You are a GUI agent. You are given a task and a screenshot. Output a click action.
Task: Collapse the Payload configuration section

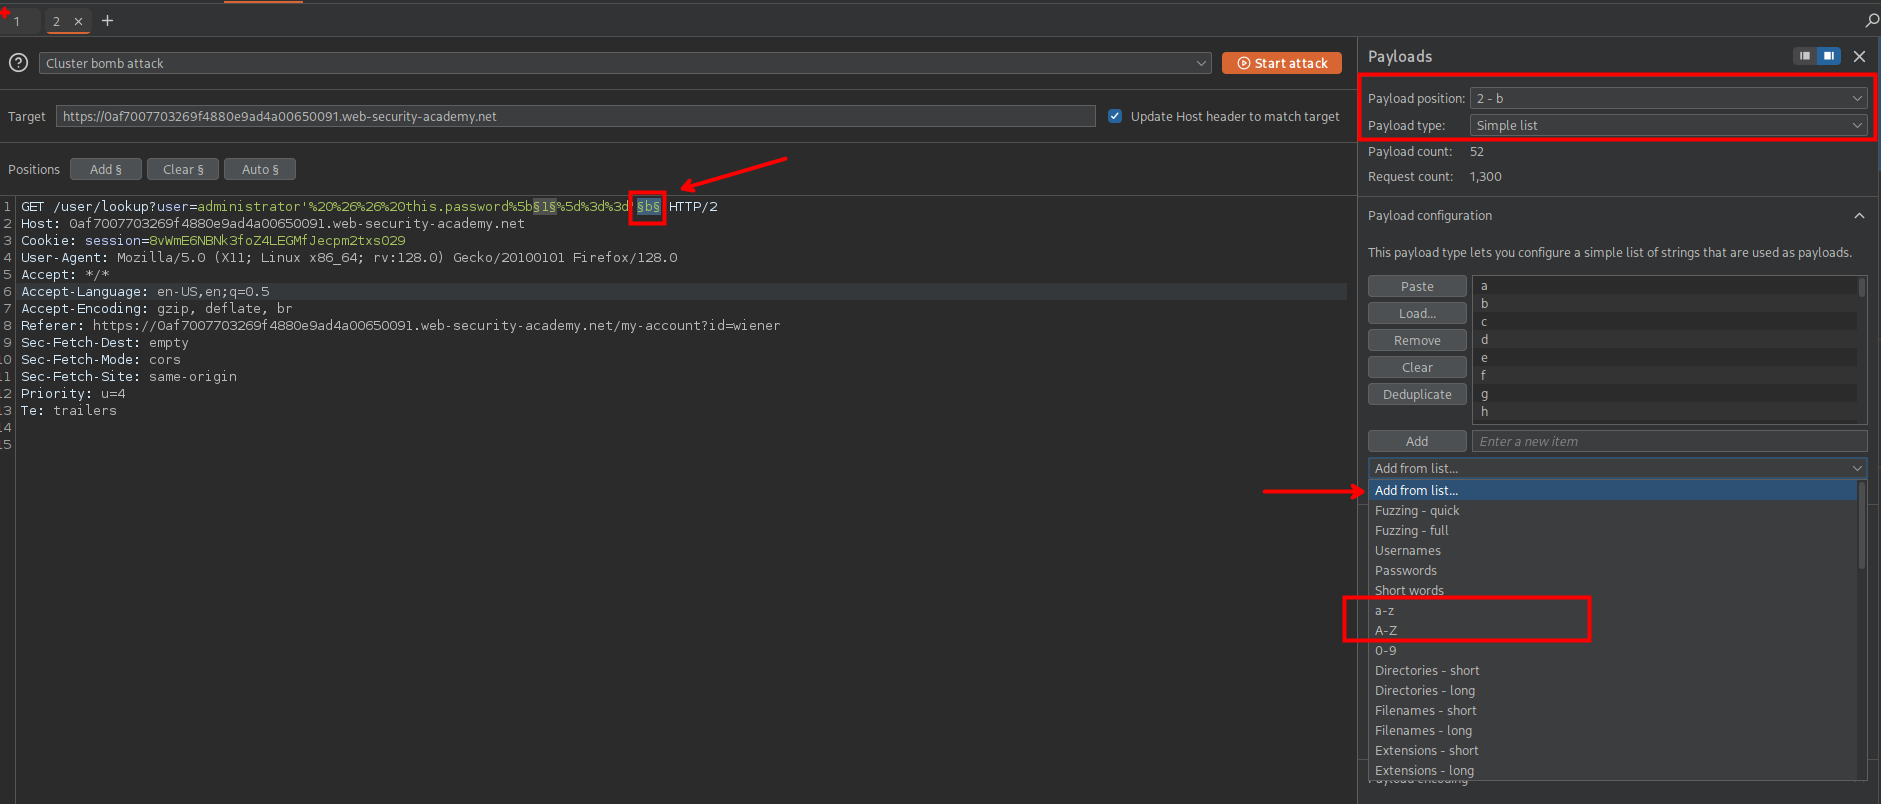tap(1858, 216)
